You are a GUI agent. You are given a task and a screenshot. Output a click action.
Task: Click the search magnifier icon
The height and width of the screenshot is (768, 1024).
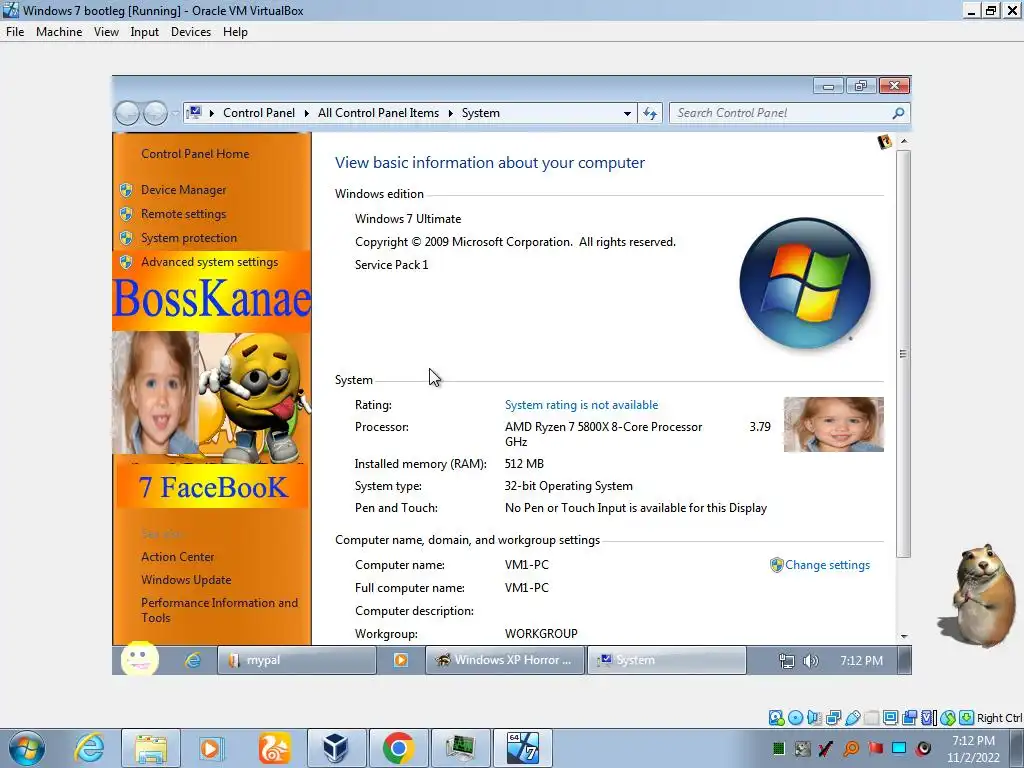(x=898, y=113)
